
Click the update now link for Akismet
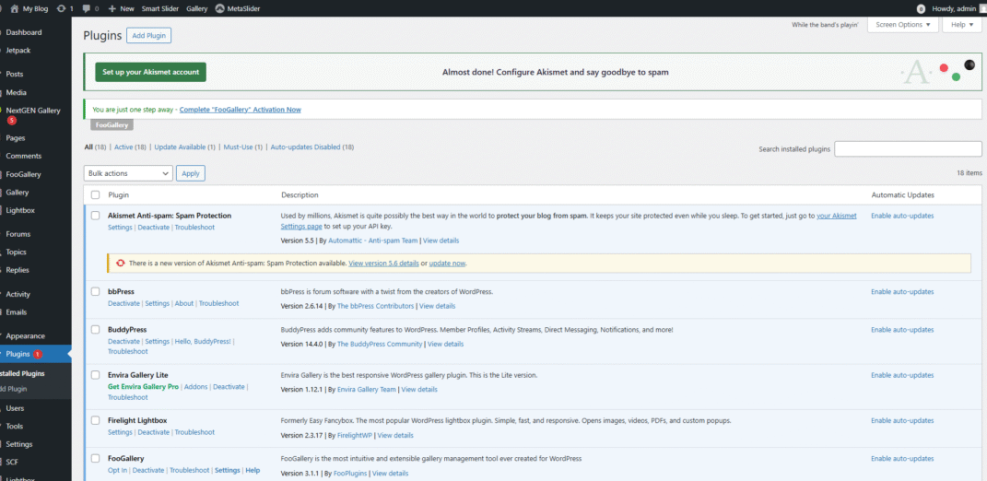tap(448, 263)
